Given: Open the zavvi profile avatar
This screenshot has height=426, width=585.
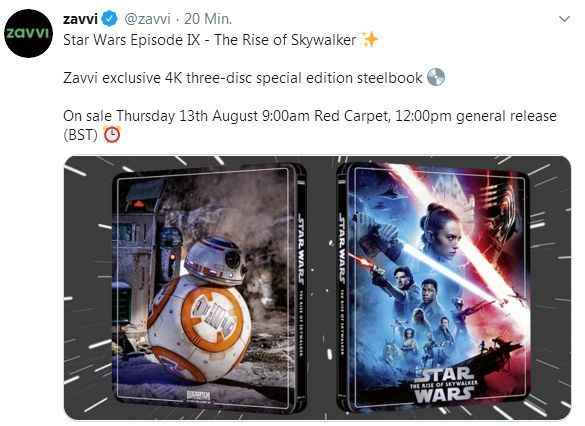Looking at the screenshot, I should [x=28, y=33].
